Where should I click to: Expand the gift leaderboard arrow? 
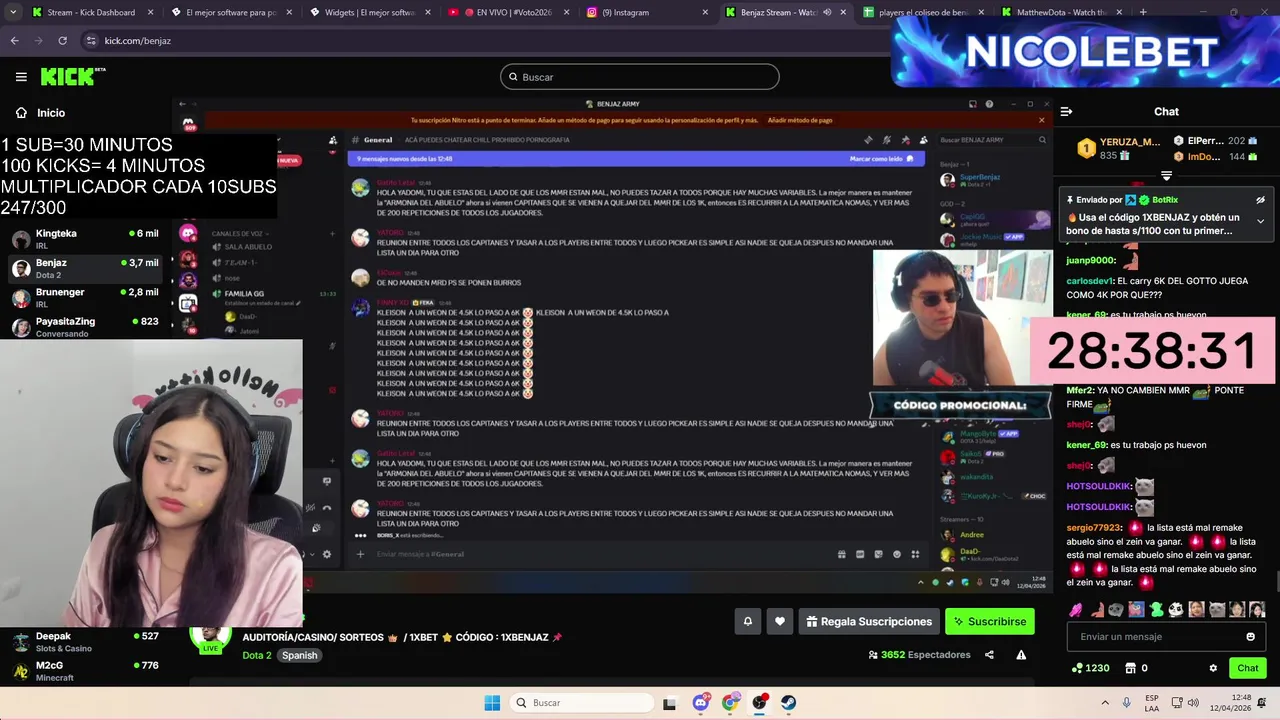pyautogui.click(x=1166, y=176)
